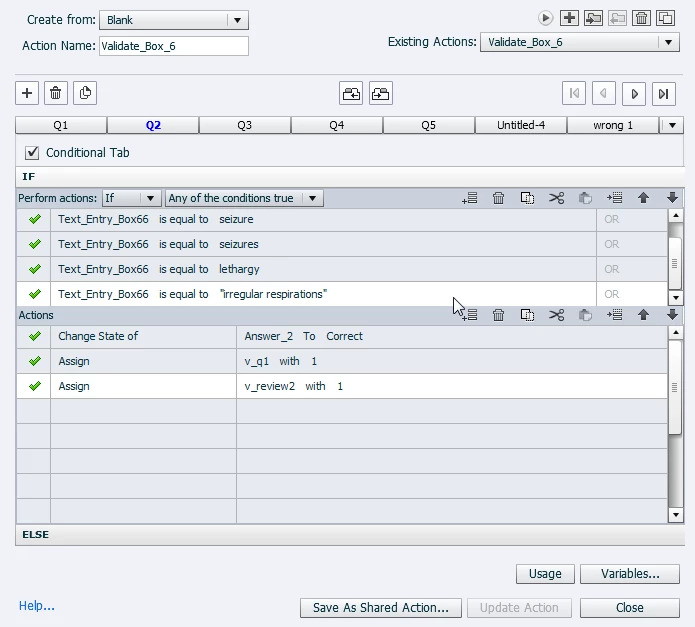Toggle the green check on the seizures condition
The image size is (695, 627).
click(x=35, y=244)
